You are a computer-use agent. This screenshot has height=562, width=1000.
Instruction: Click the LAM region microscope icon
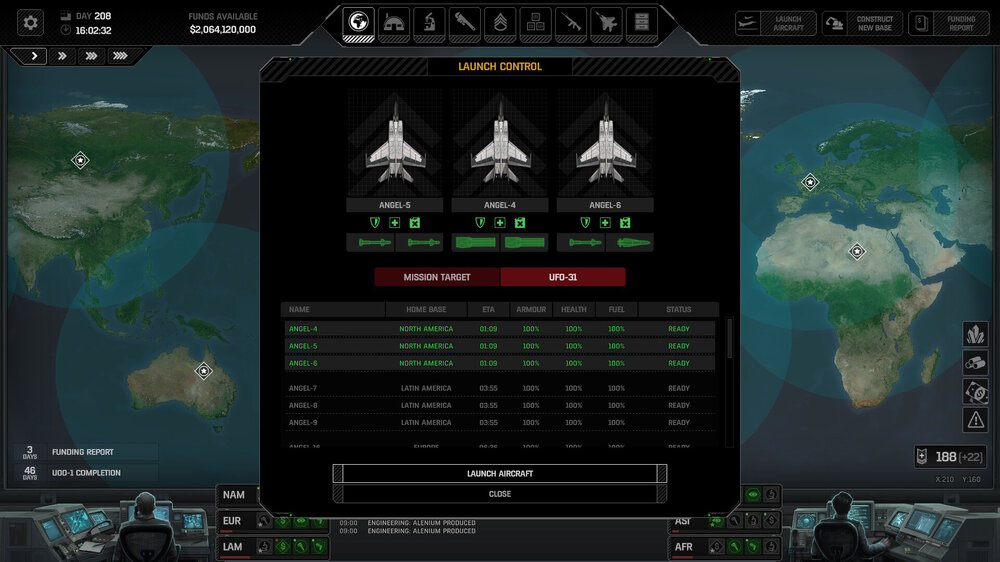click(x=264, y=547)
